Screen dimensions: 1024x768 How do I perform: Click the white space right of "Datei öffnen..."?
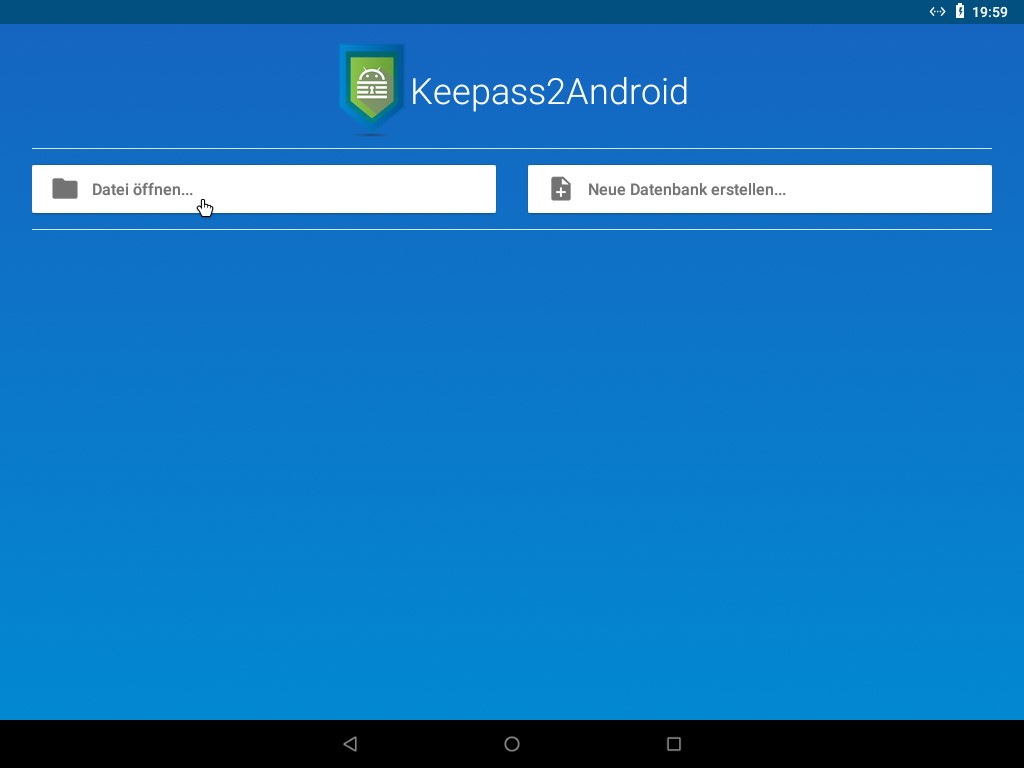point(380,189)
